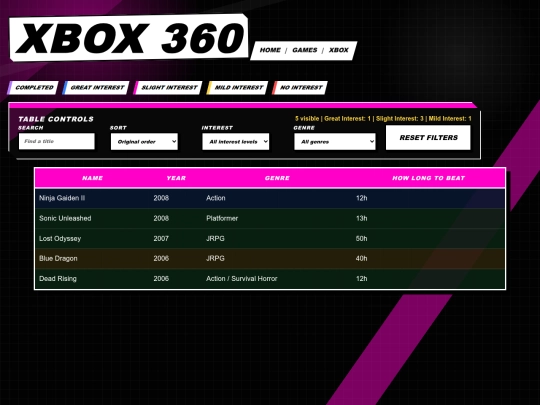Sort by How Long To Beat header
540x405 pixels.
(x=428, y=178)
